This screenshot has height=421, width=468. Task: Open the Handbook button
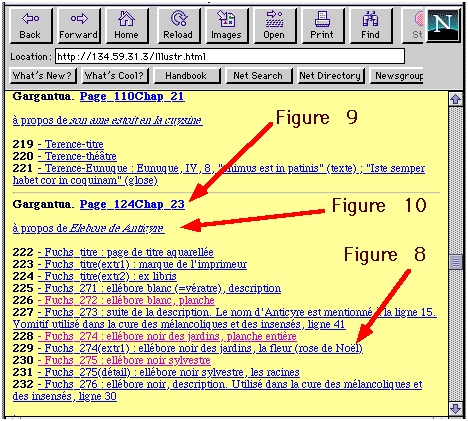[187, 76]
